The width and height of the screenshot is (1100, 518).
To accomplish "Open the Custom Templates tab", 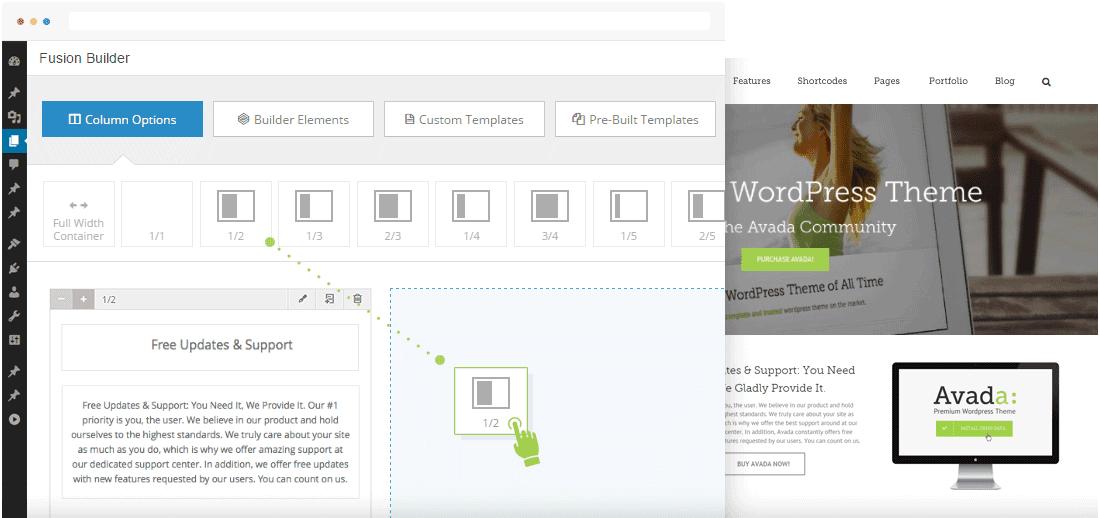I will tap(464, 119).
